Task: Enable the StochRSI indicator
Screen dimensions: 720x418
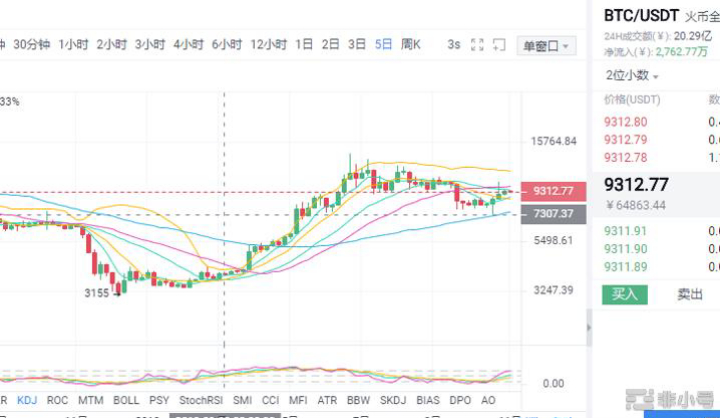Action: (x=201, y=401)
